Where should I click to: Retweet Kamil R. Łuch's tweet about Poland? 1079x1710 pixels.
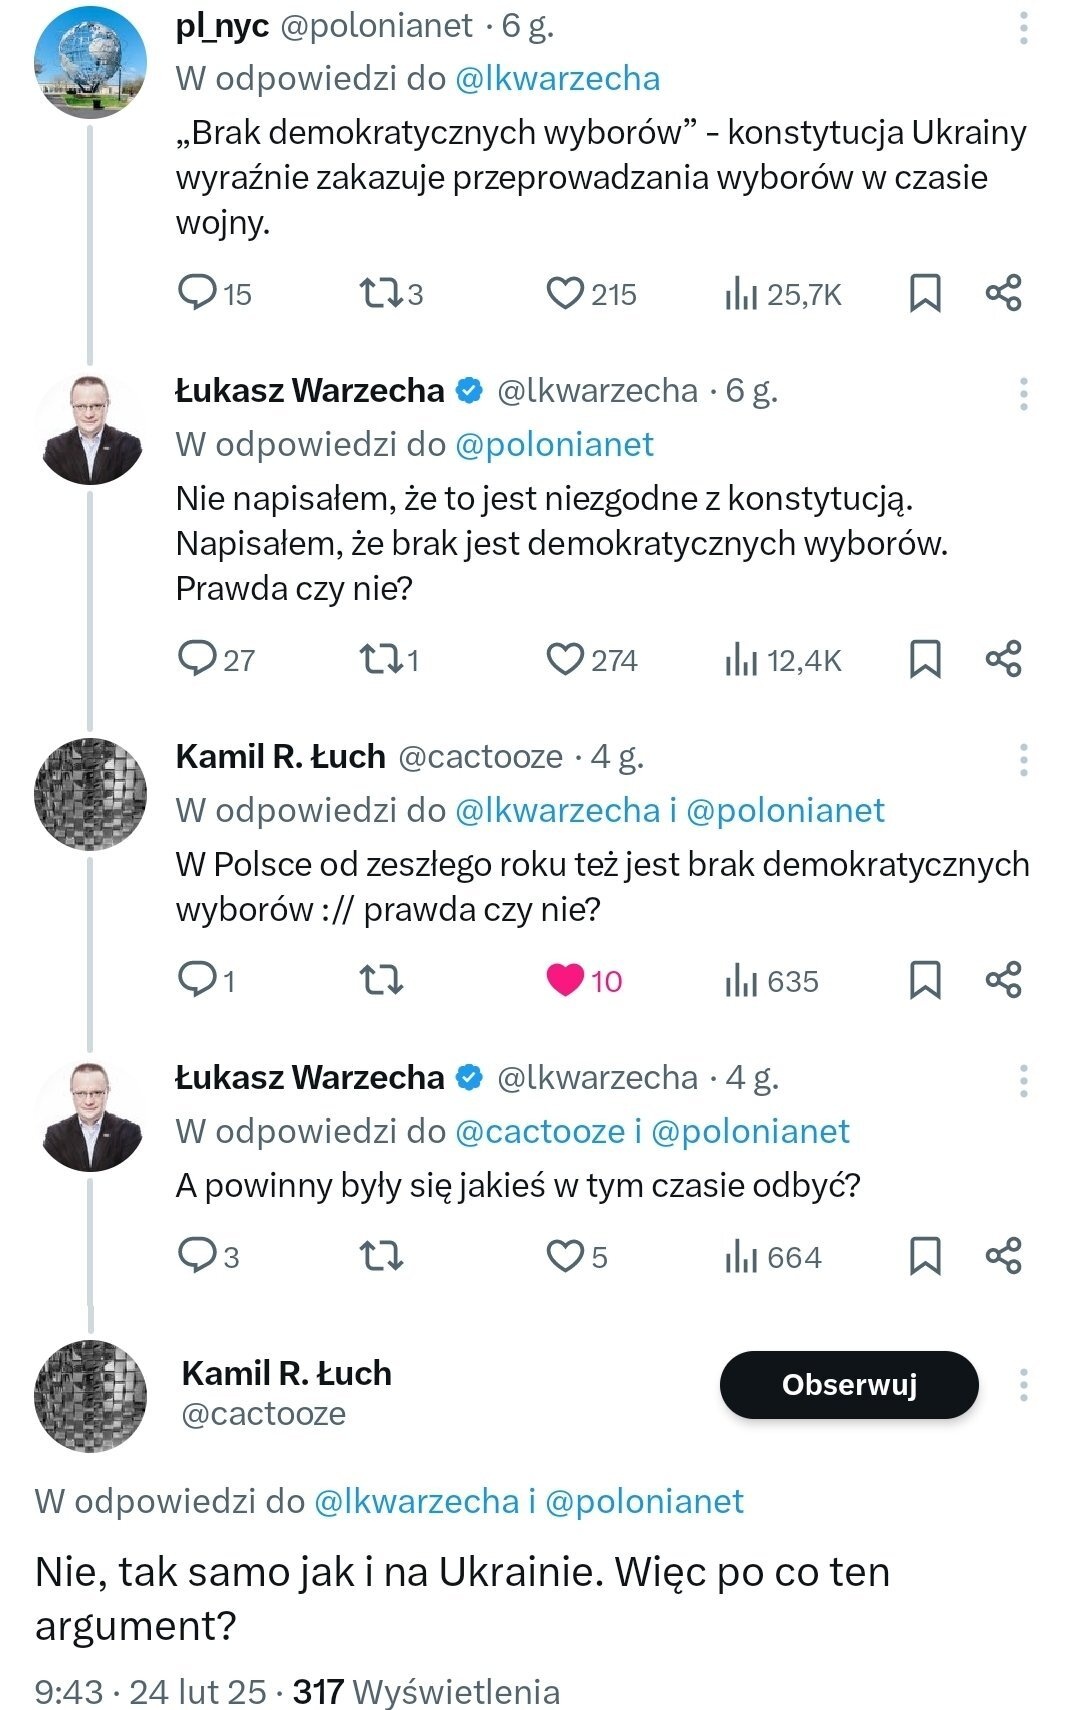[380, 980]
